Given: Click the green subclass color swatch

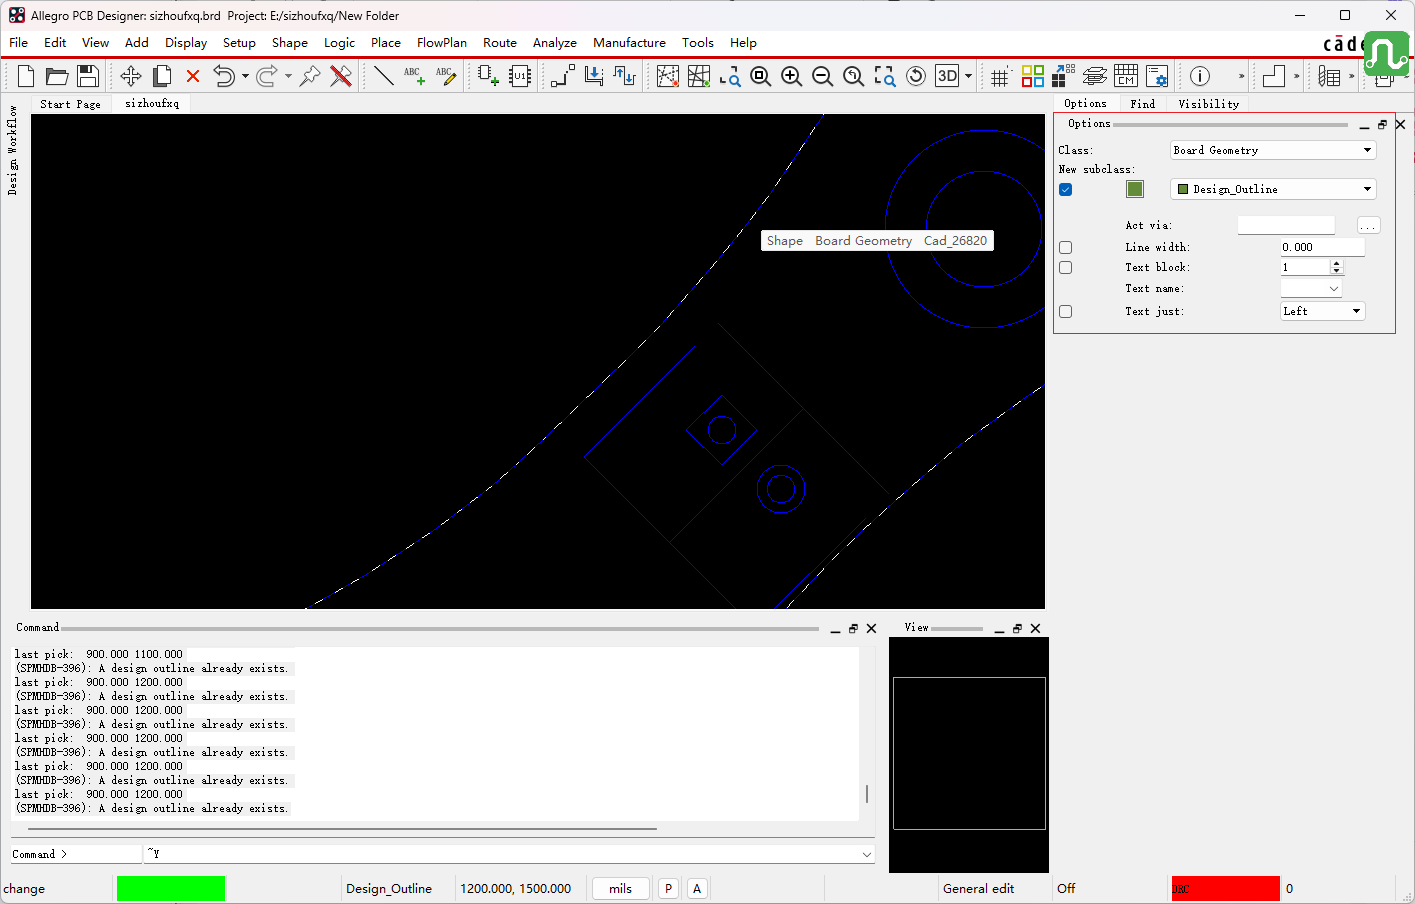Looking at the screenshot, I should [x=1134, y=189].
